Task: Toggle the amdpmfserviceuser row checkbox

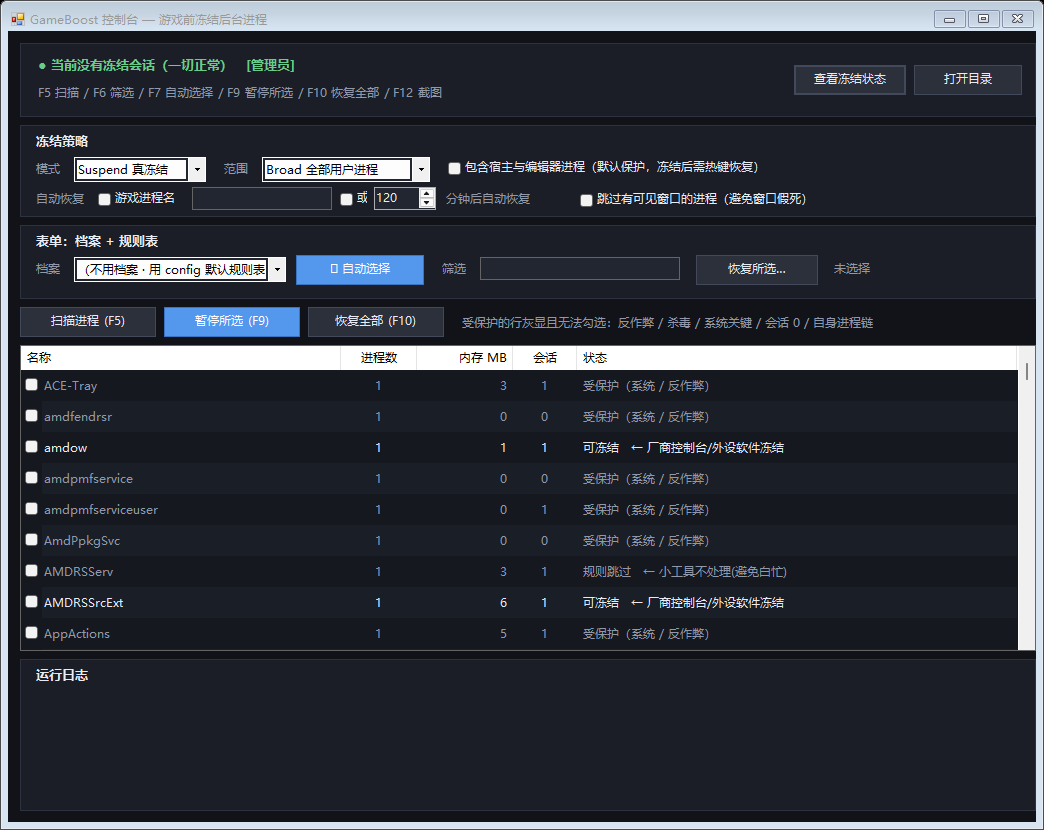Action: point(31,509)
